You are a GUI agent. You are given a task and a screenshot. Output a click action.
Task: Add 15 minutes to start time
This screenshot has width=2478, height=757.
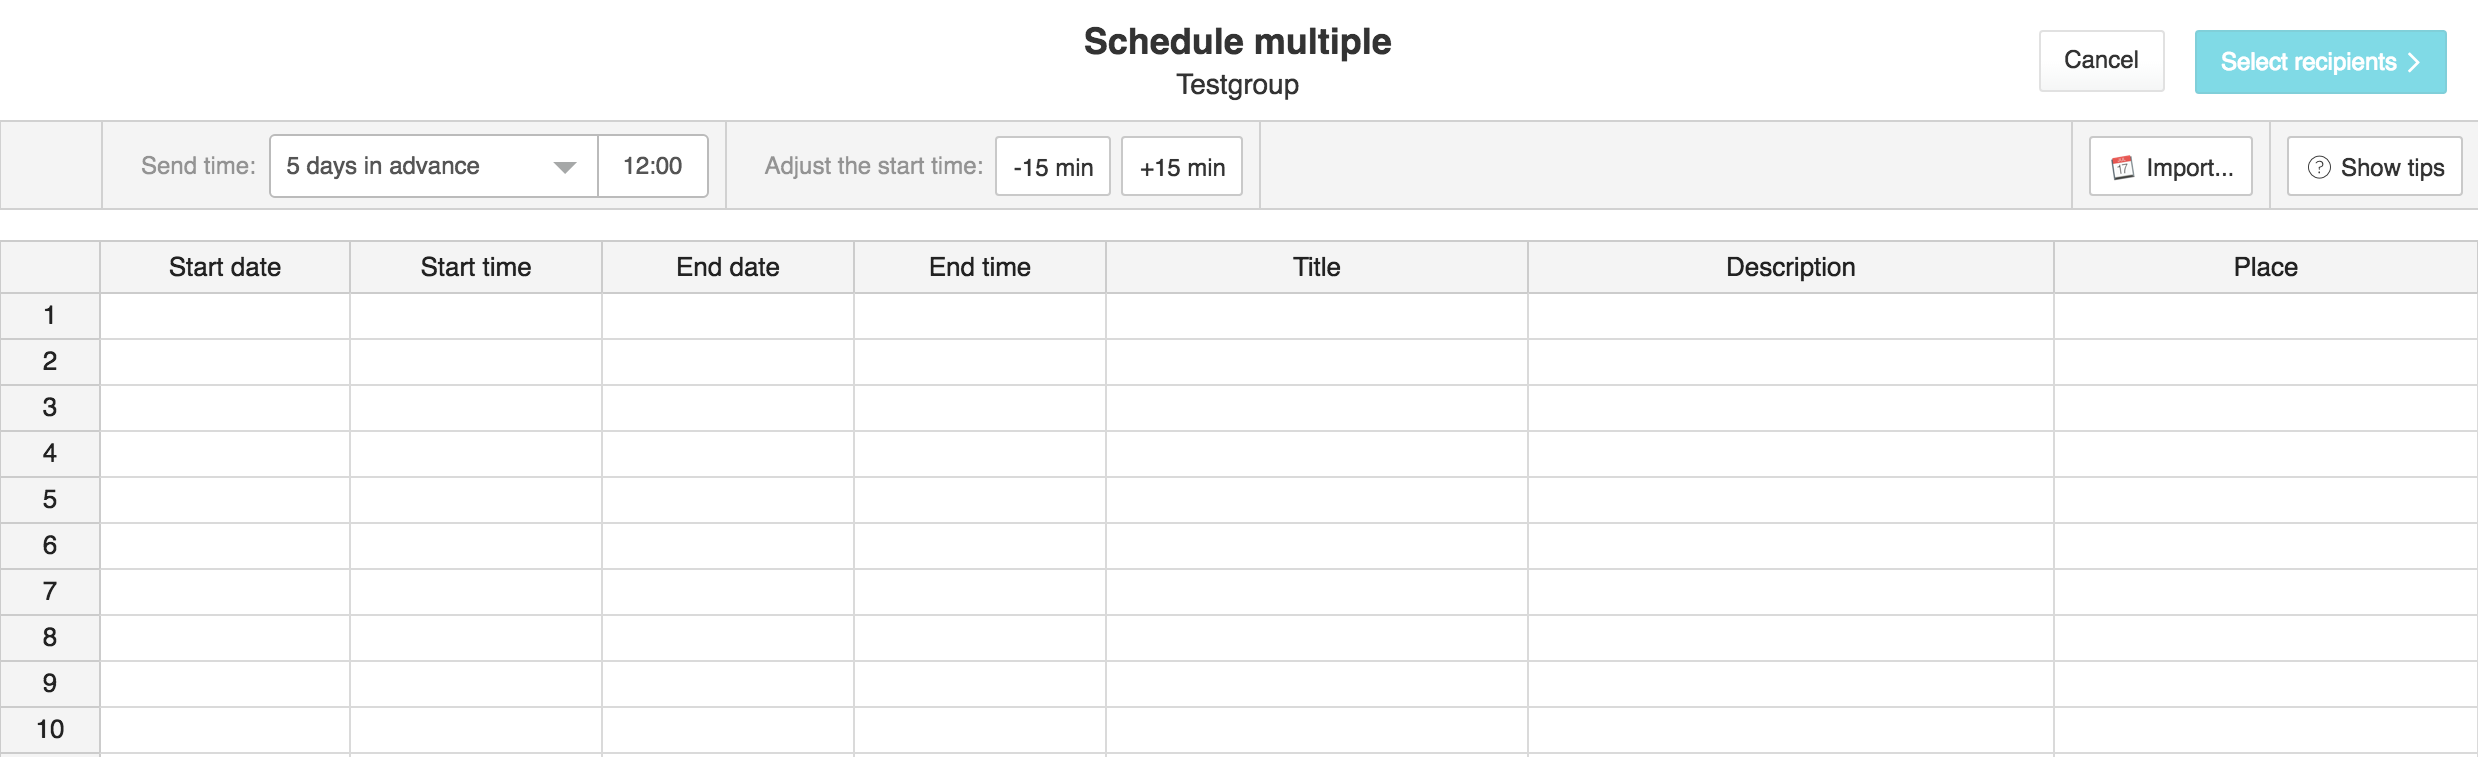(x=1182, y=167)
